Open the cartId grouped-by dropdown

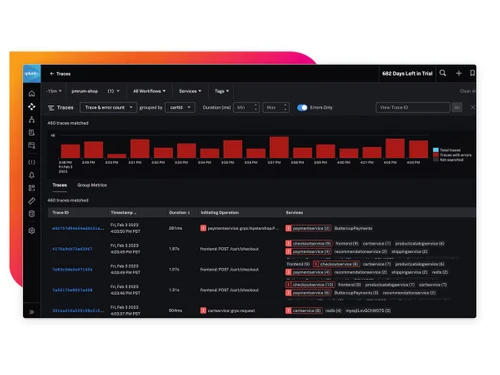(x=180, y=107)
